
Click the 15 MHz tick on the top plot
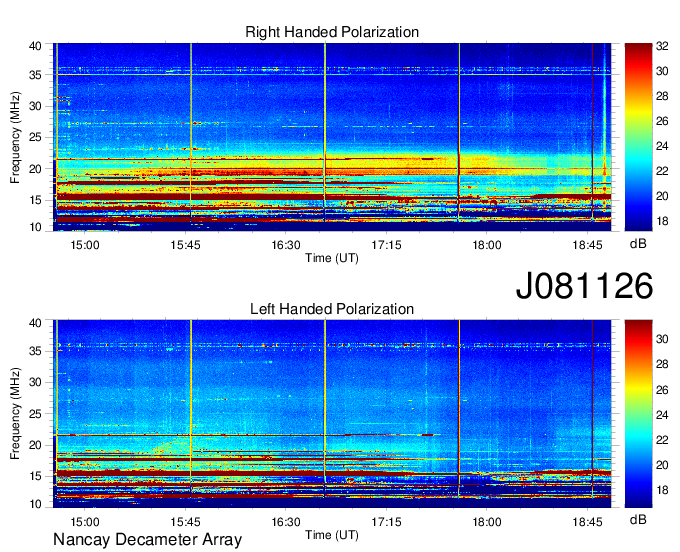click(x=35, y=200)
